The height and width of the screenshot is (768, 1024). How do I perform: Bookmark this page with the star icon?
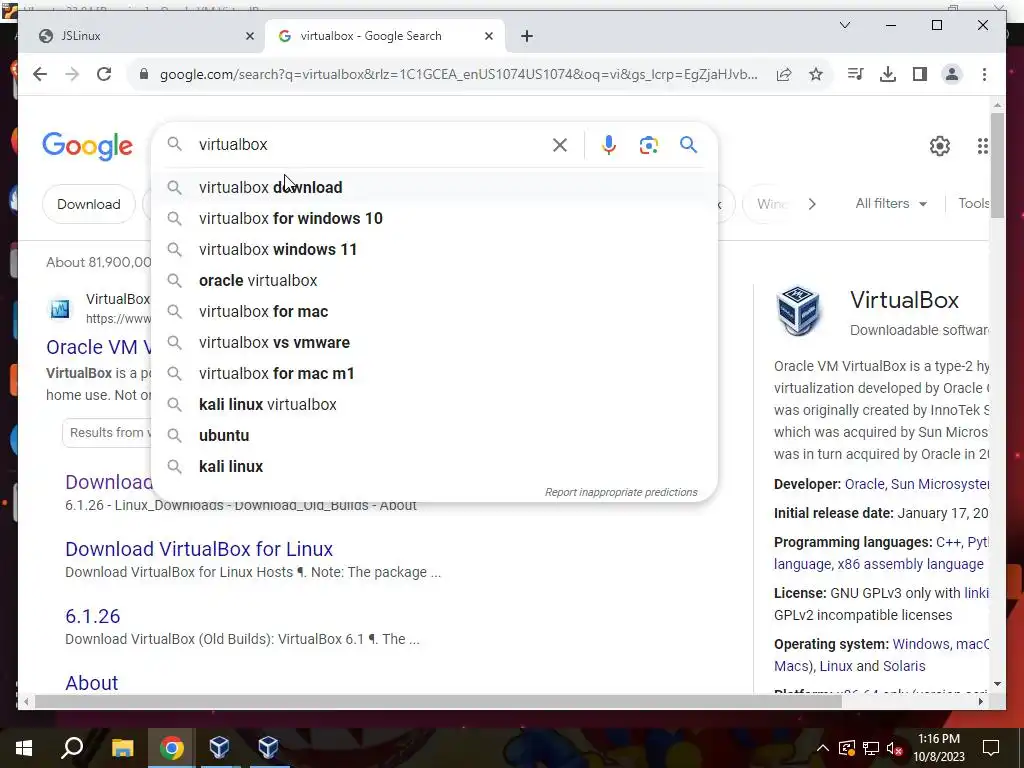[816, 74]
